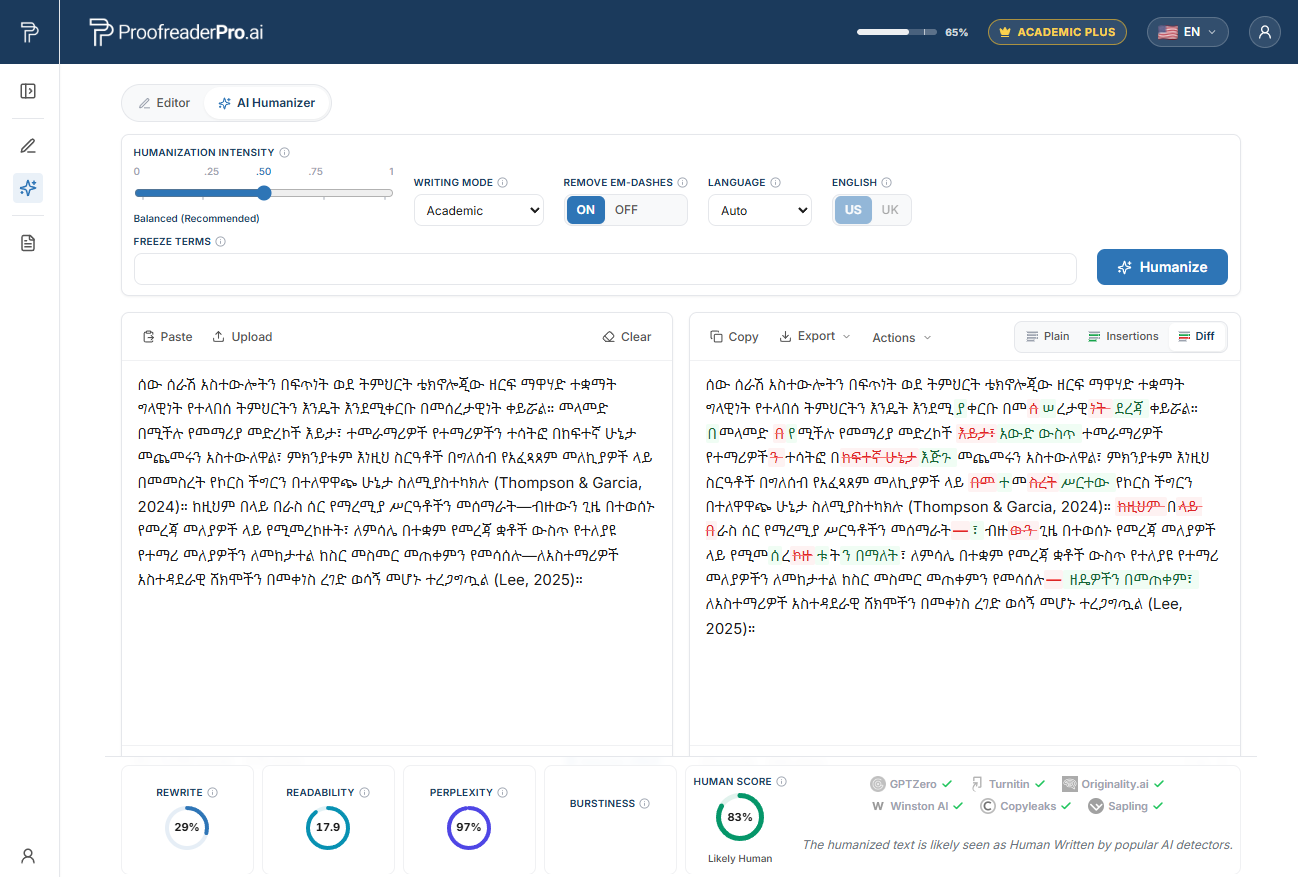Image resolution: width=1298 pixels, height=877 pixels.
Task: Click the 97% perplexity ring
Action: (x=469, y=828)
